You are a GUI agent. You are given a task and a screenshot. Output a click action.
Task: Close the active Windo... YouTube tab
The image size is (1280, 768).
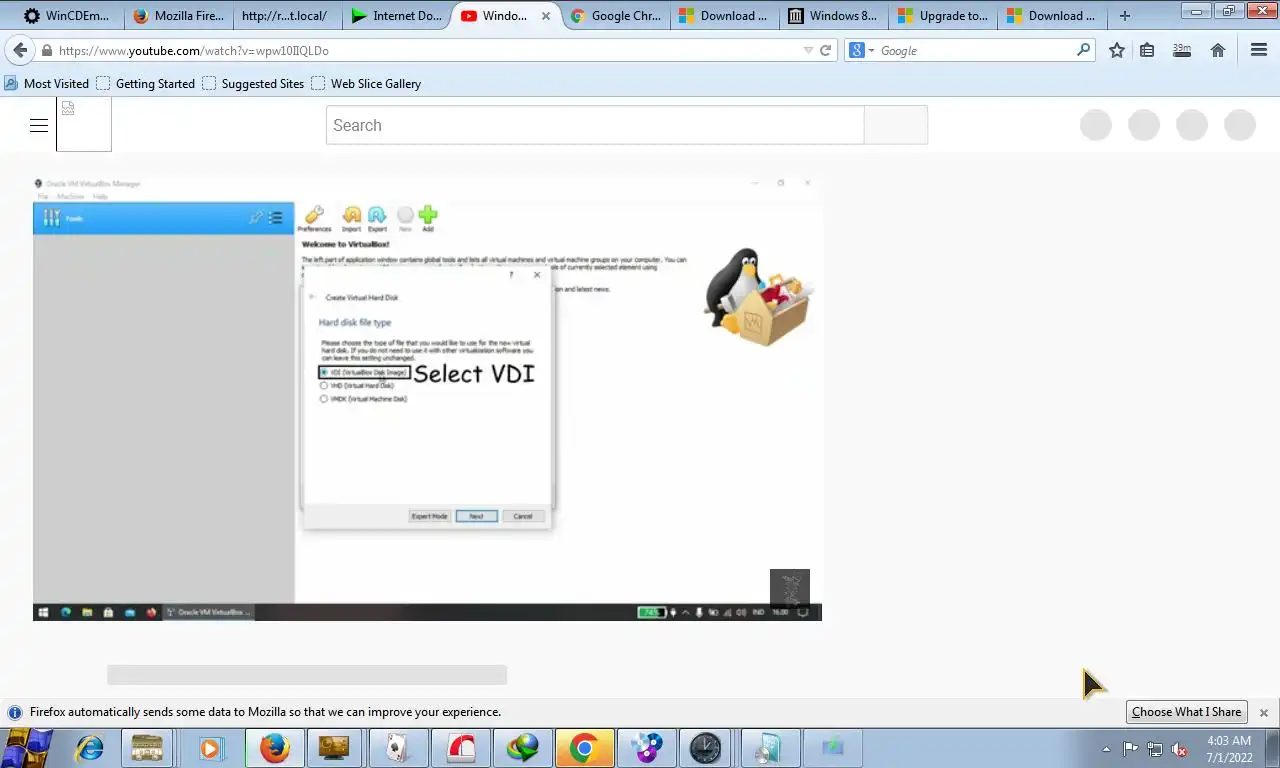coord(545,16)
